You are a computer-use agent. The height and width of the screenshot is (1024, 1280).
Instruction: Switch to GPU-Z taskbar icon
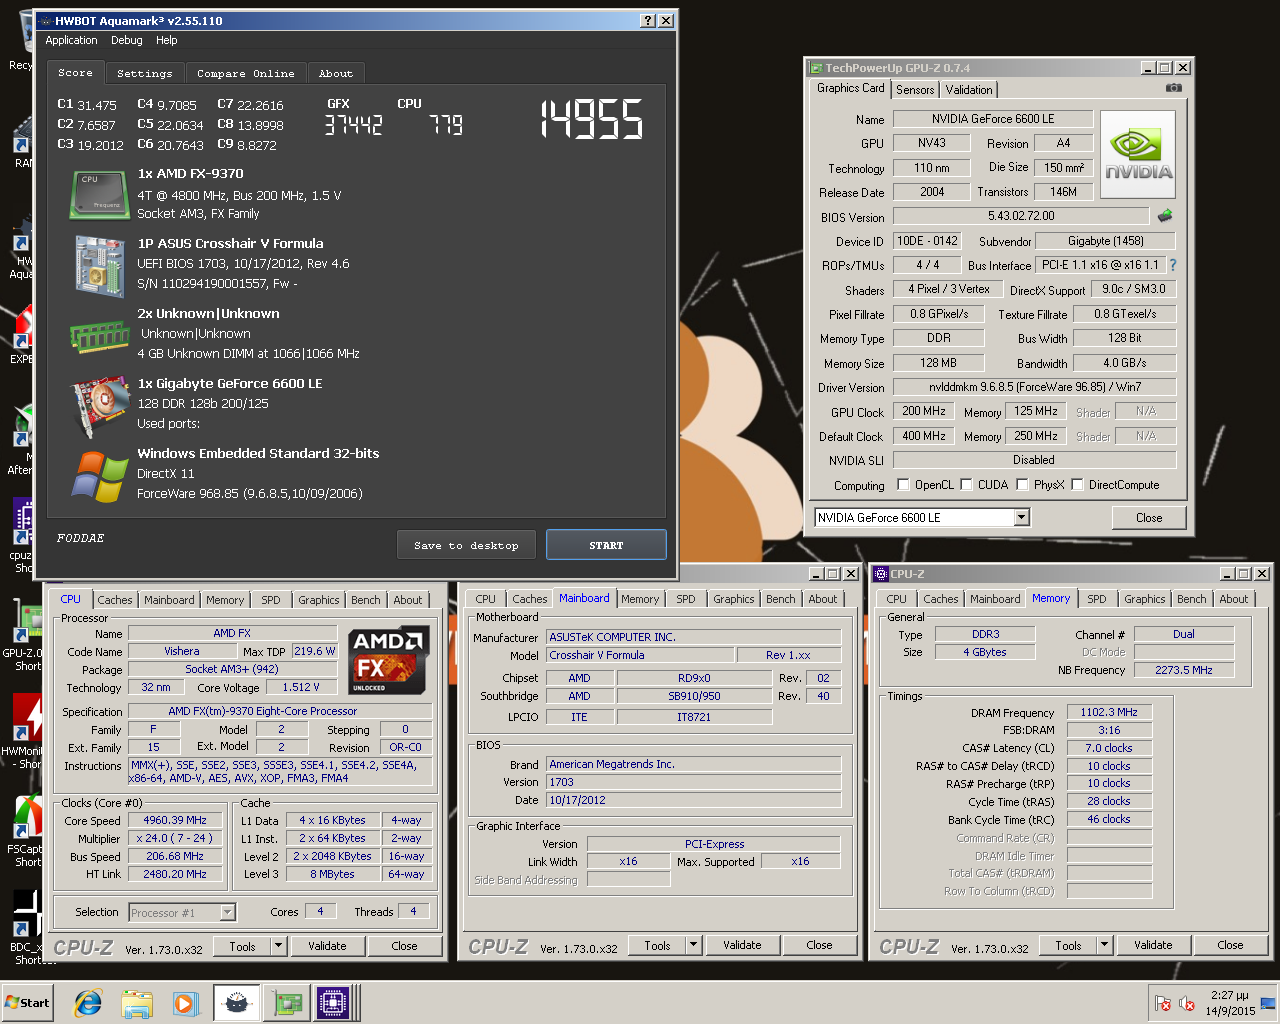[288, 1003]
